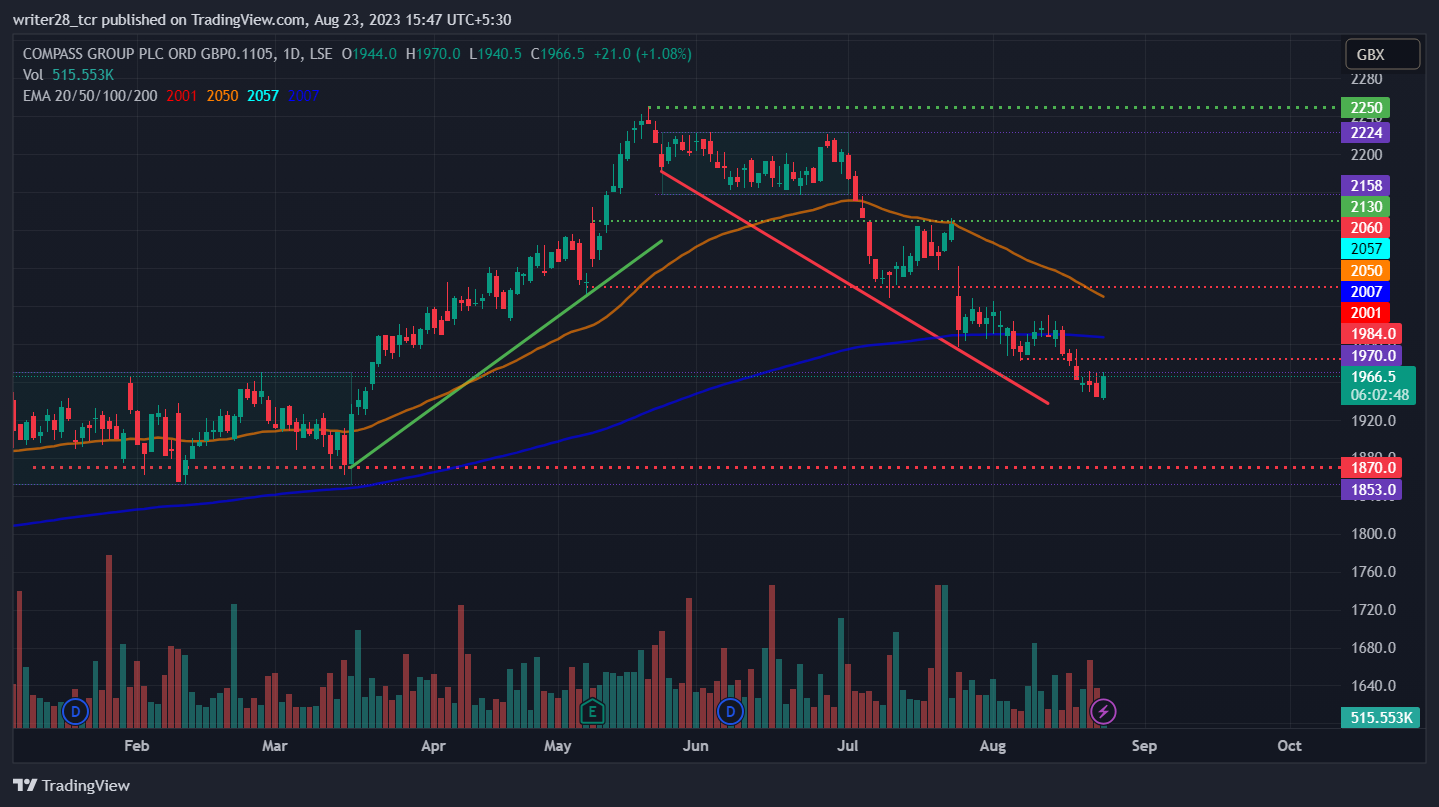Click the high value H1970.0 in header
The height and width of the screenshot is (807, 1439).
tap(433, 53)
